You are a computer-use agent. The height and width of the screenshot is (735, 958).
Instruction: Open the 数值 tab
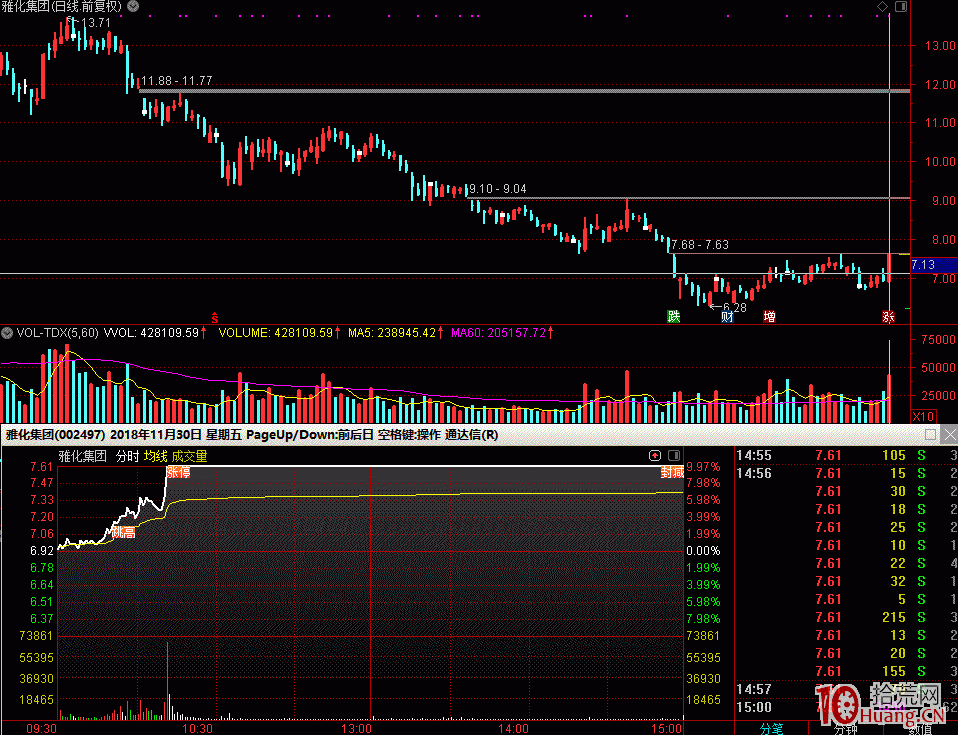tap(920, 728)
